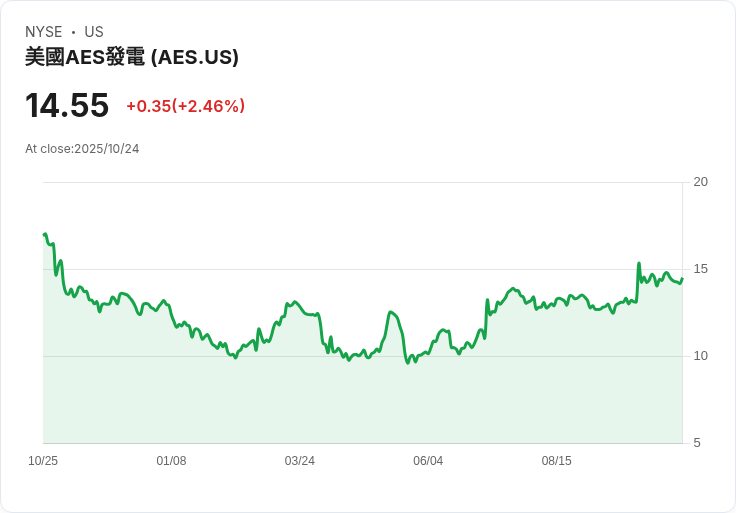Select the 01/08 date axis label

(171, 461)
